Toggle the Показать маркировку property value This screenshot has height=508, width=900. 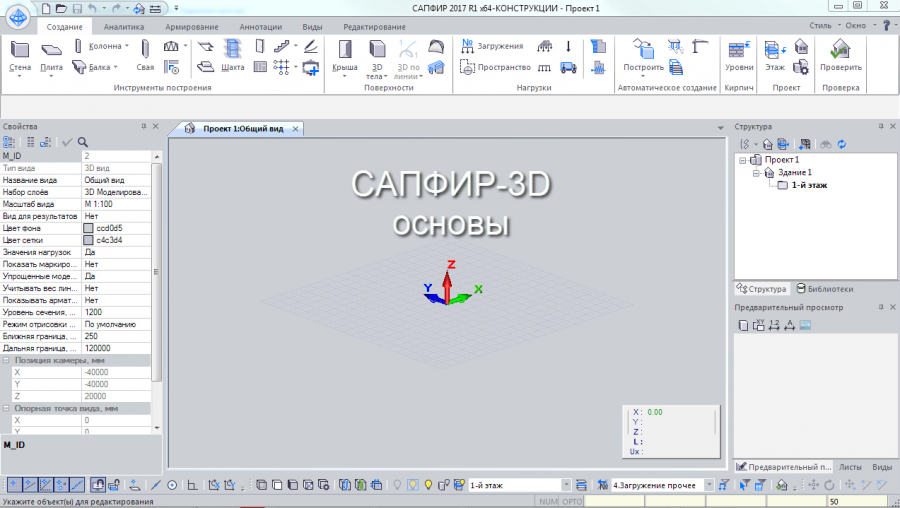point(116,264)
